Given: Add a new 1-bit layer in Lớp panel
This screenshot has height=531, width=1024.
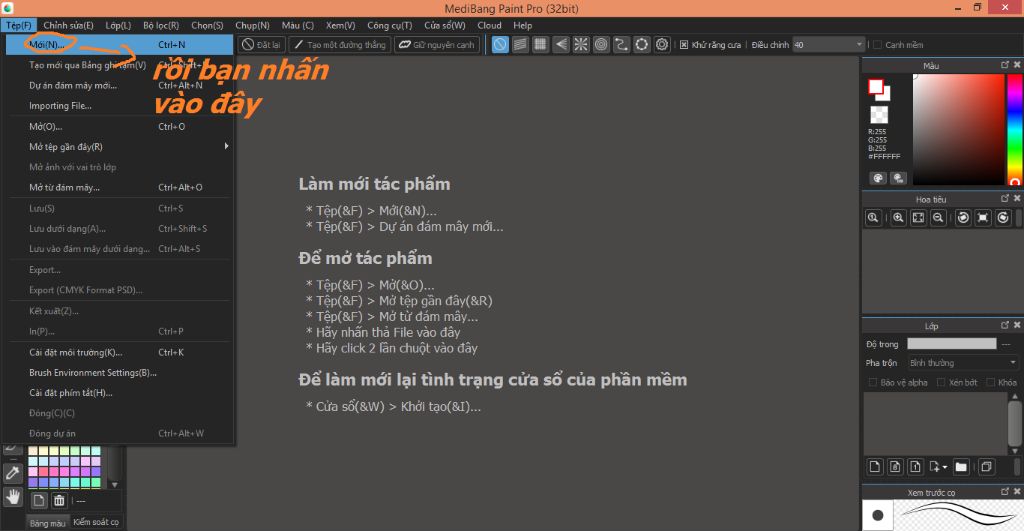Looking at the screenshot, I should coord(916,466).
